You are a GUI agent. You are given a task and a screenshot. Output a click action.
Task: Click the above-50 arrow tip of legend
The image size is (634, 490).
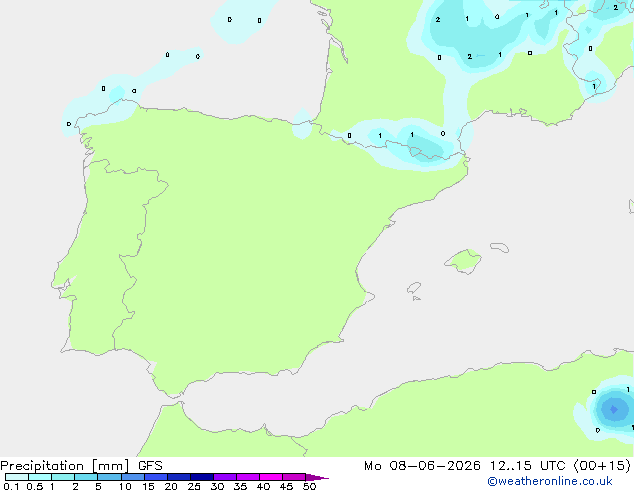[x=317, y=477]
